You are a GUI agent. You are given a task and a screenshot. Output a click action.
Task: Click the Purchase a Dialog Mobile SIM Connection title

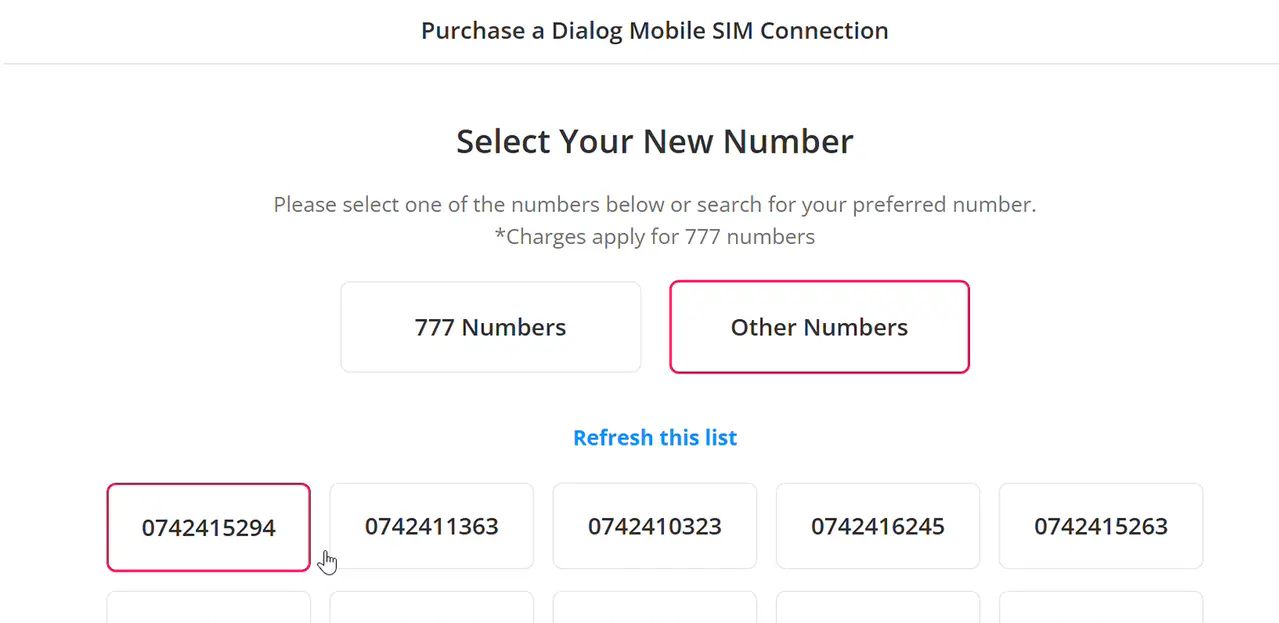tap(654, 31)
